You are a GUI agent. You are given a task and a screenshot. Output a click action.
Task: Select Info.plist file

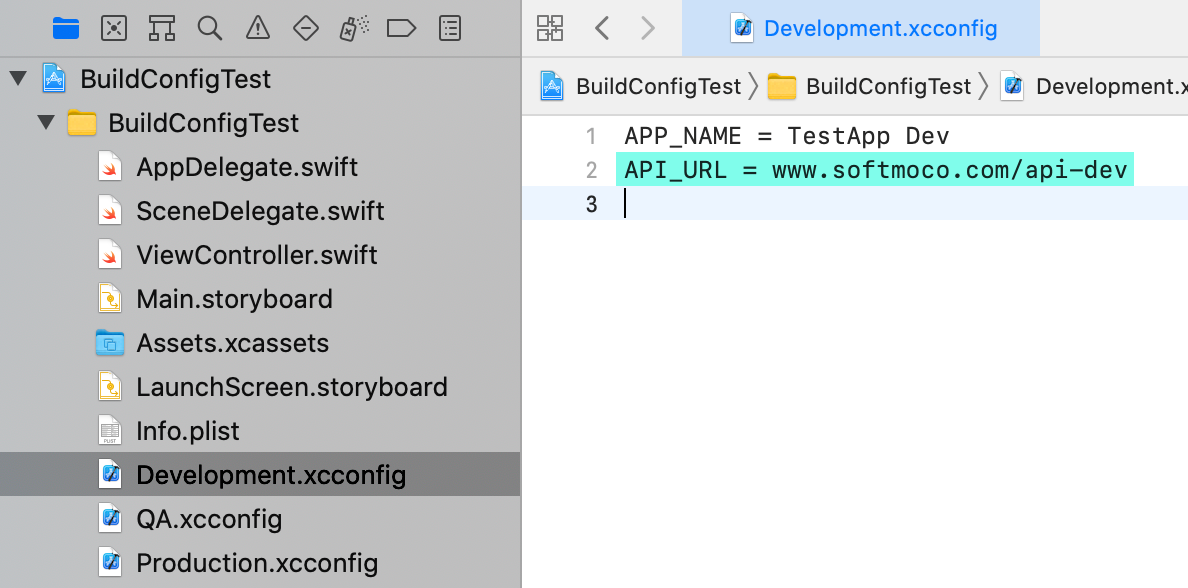188,431
